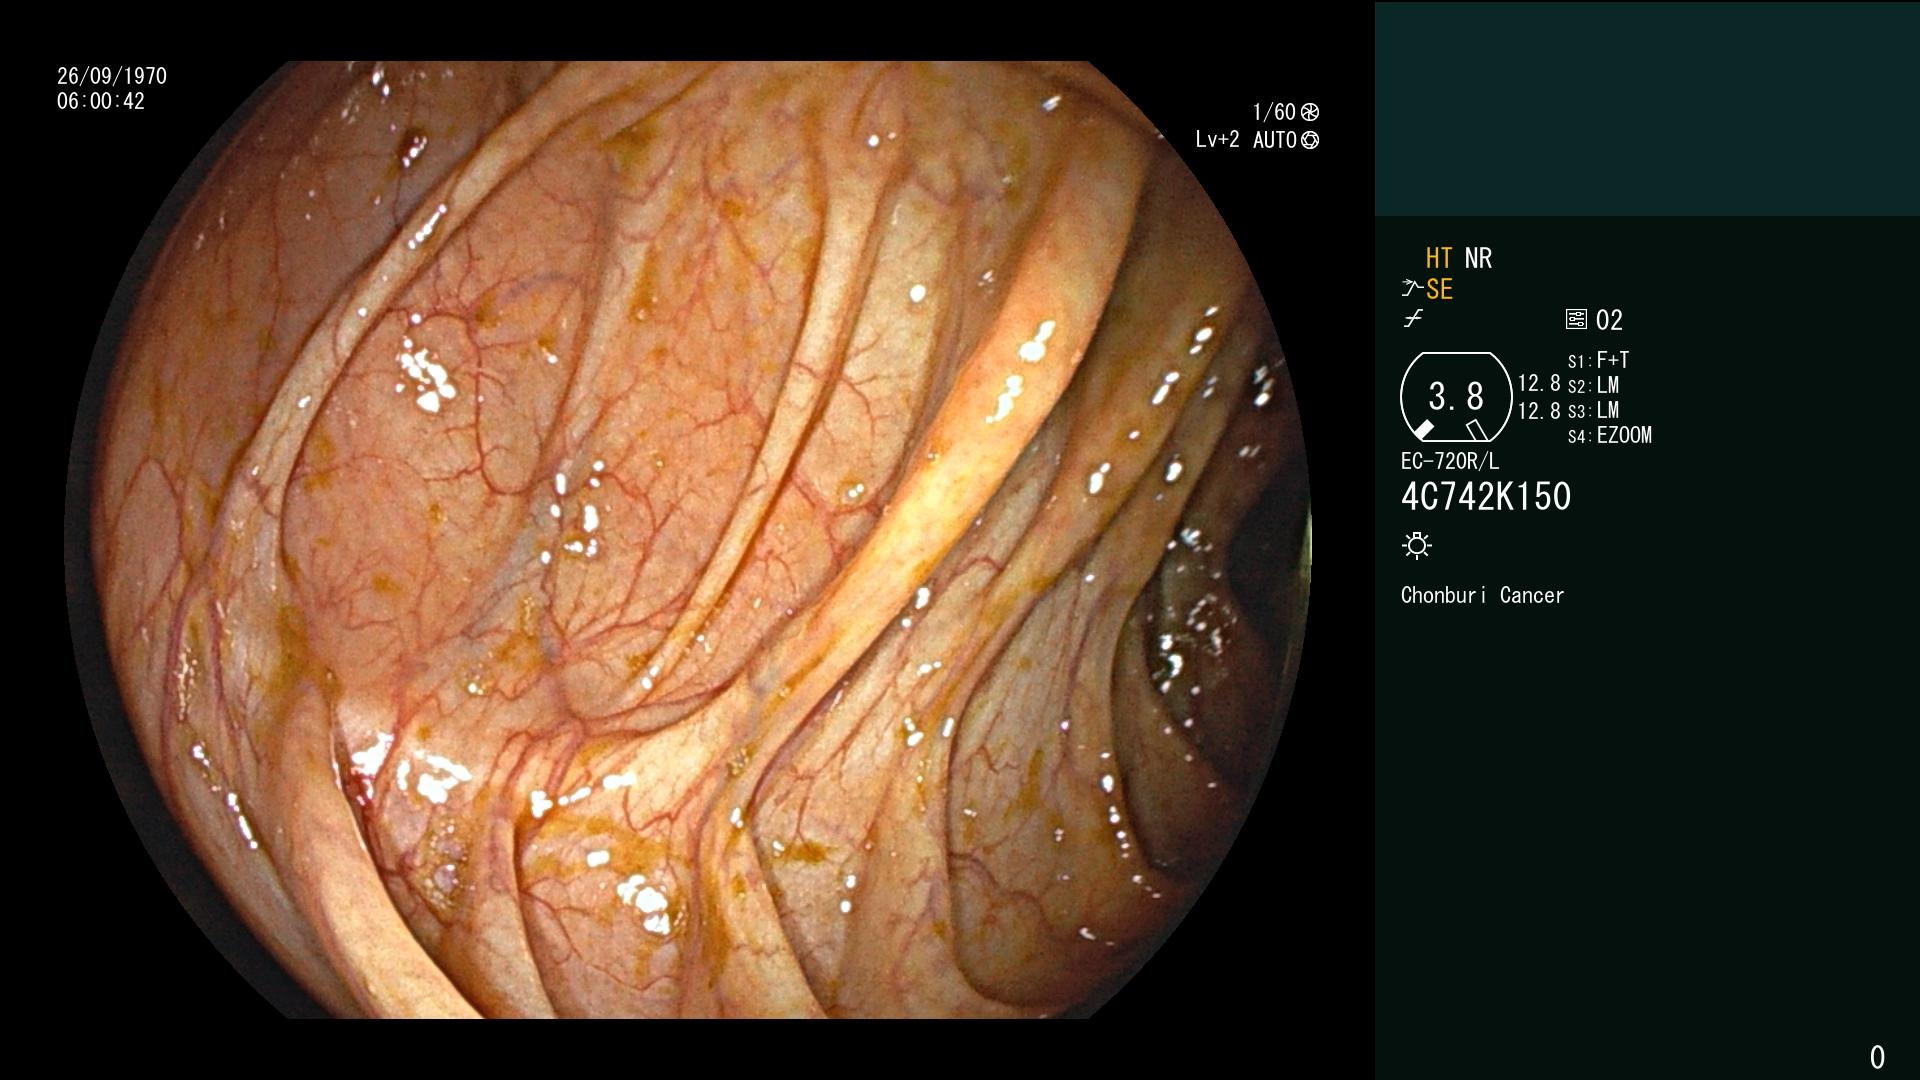Click the 02 preset number
Image resolution: width=1920 pixels, height=1080 pixels.
(x=1609, y=320)
